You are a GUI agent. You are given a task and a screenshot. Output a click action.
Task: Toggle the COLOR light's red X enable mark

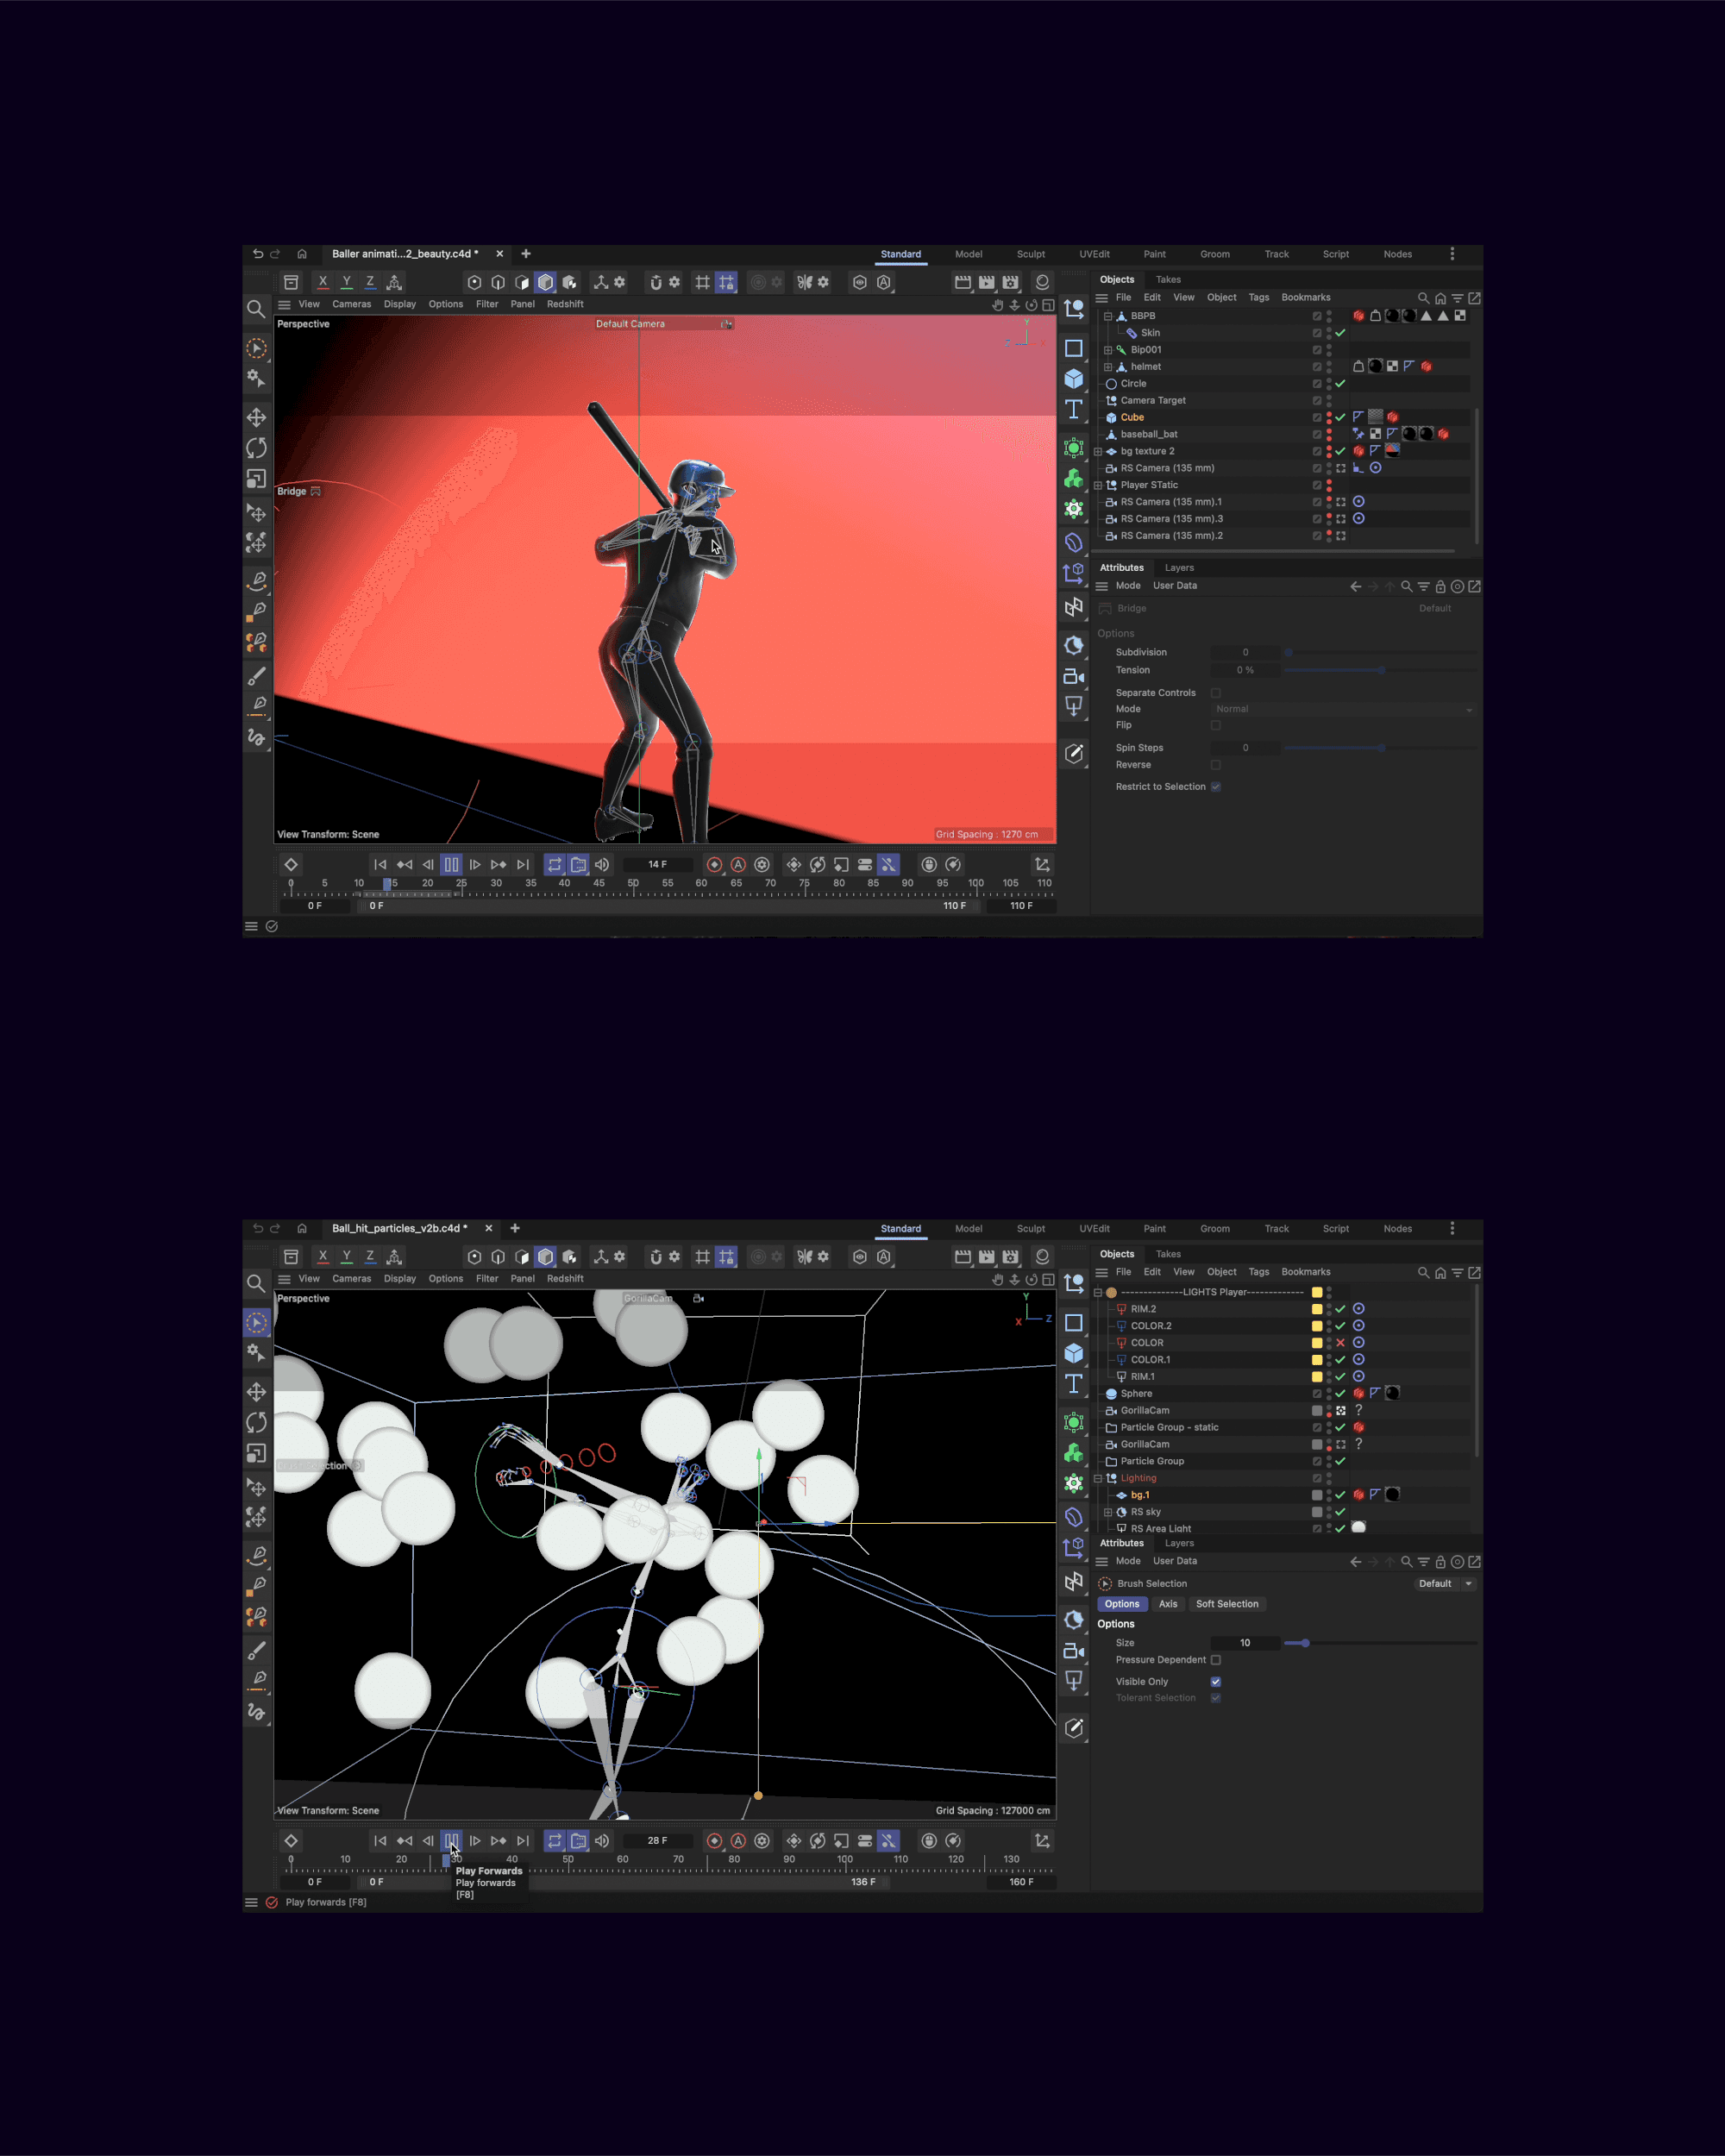(x=1340, y=1343)
